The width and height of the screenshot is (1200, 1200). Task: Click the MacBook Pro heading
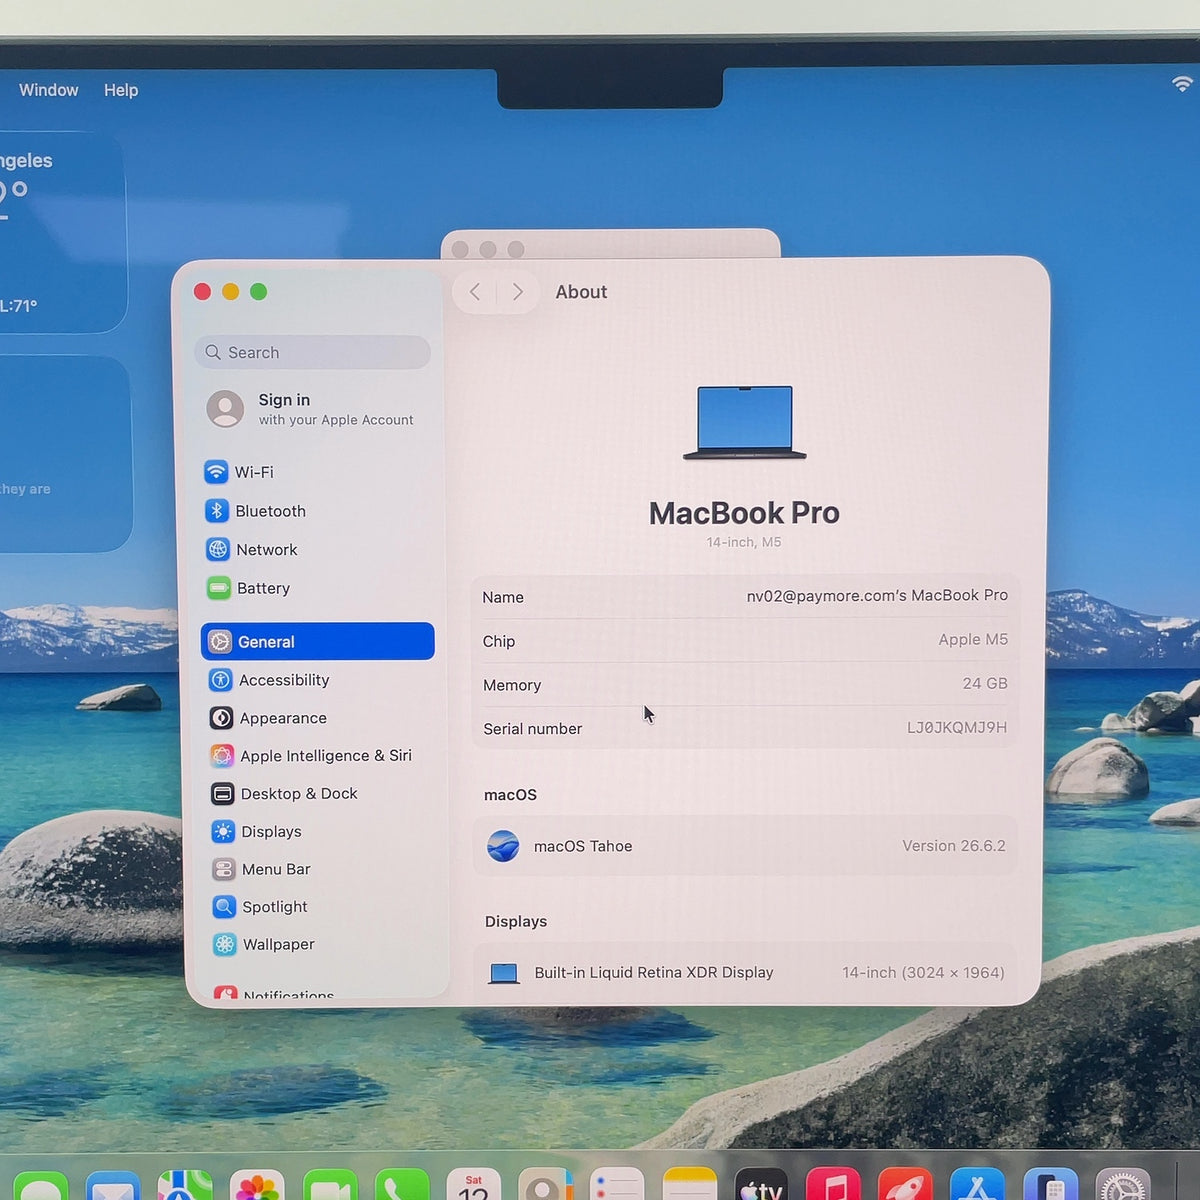pyautogui.click(x=744, y=513)
